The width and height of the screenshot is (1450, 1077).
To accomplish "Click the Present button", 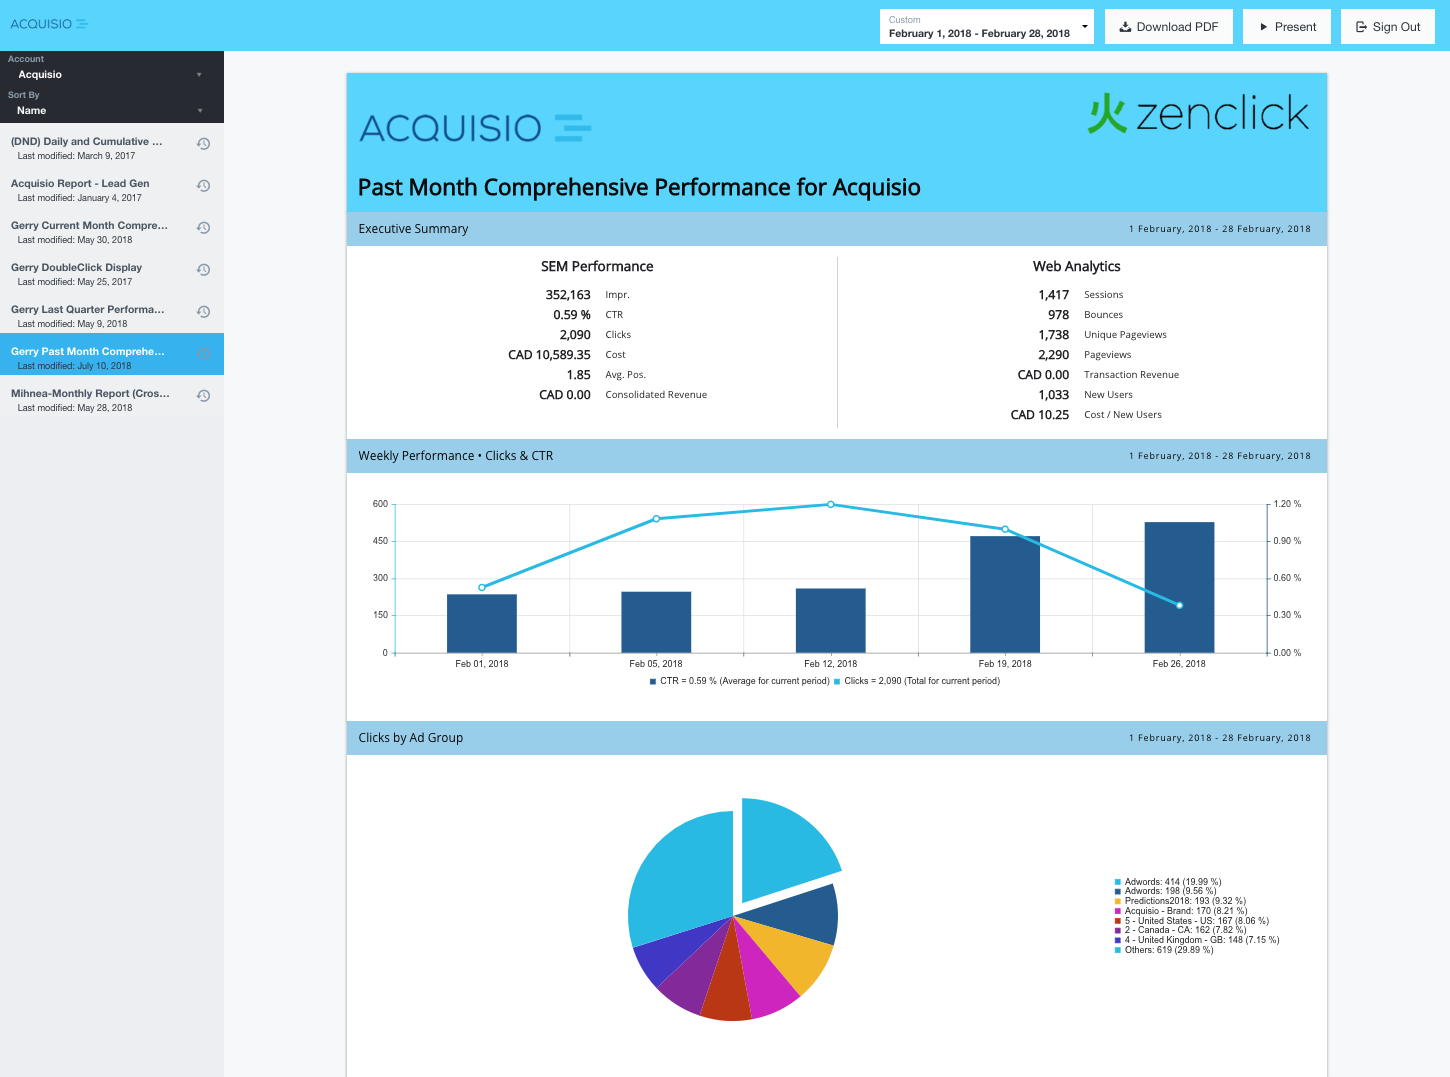I will click(1287, 26).
